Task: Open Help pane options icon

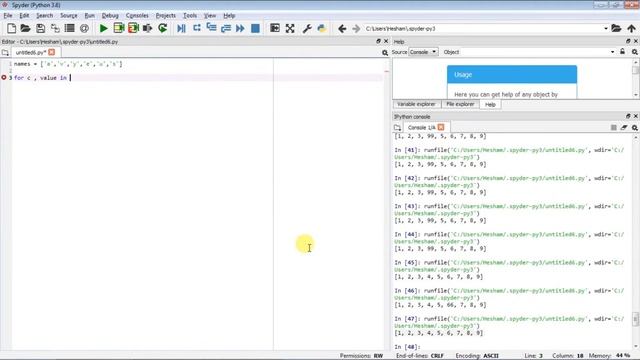Action: click(x=635, y=52)
